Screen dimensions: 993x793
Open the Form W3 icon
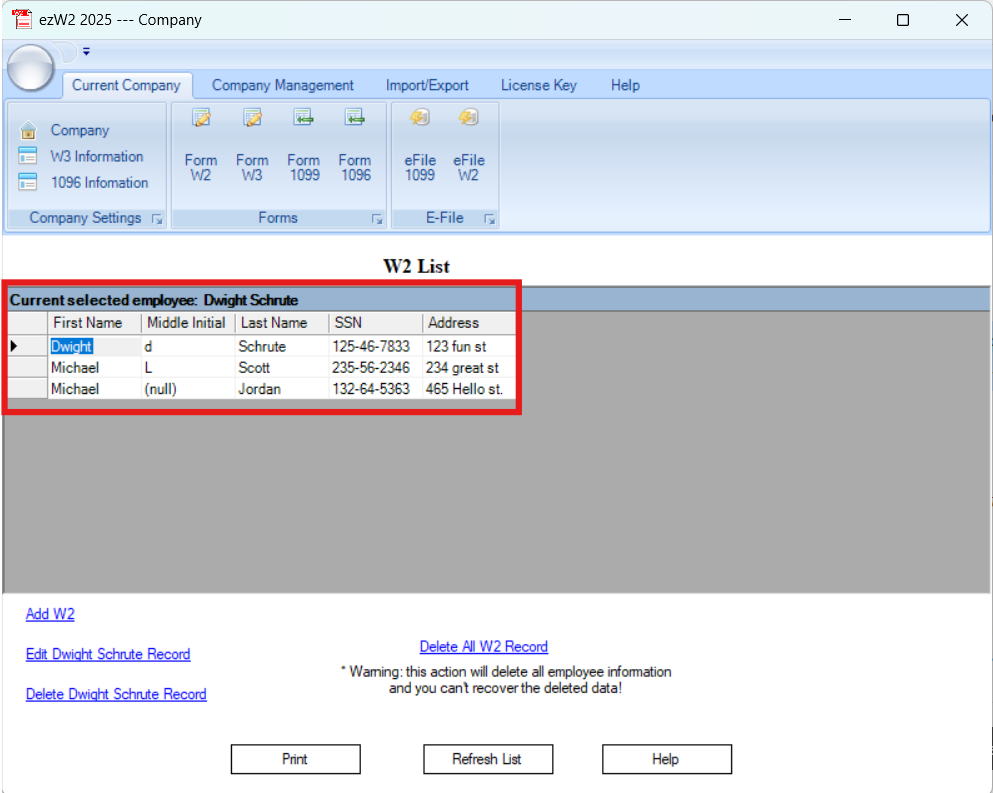tap(252, 119)
